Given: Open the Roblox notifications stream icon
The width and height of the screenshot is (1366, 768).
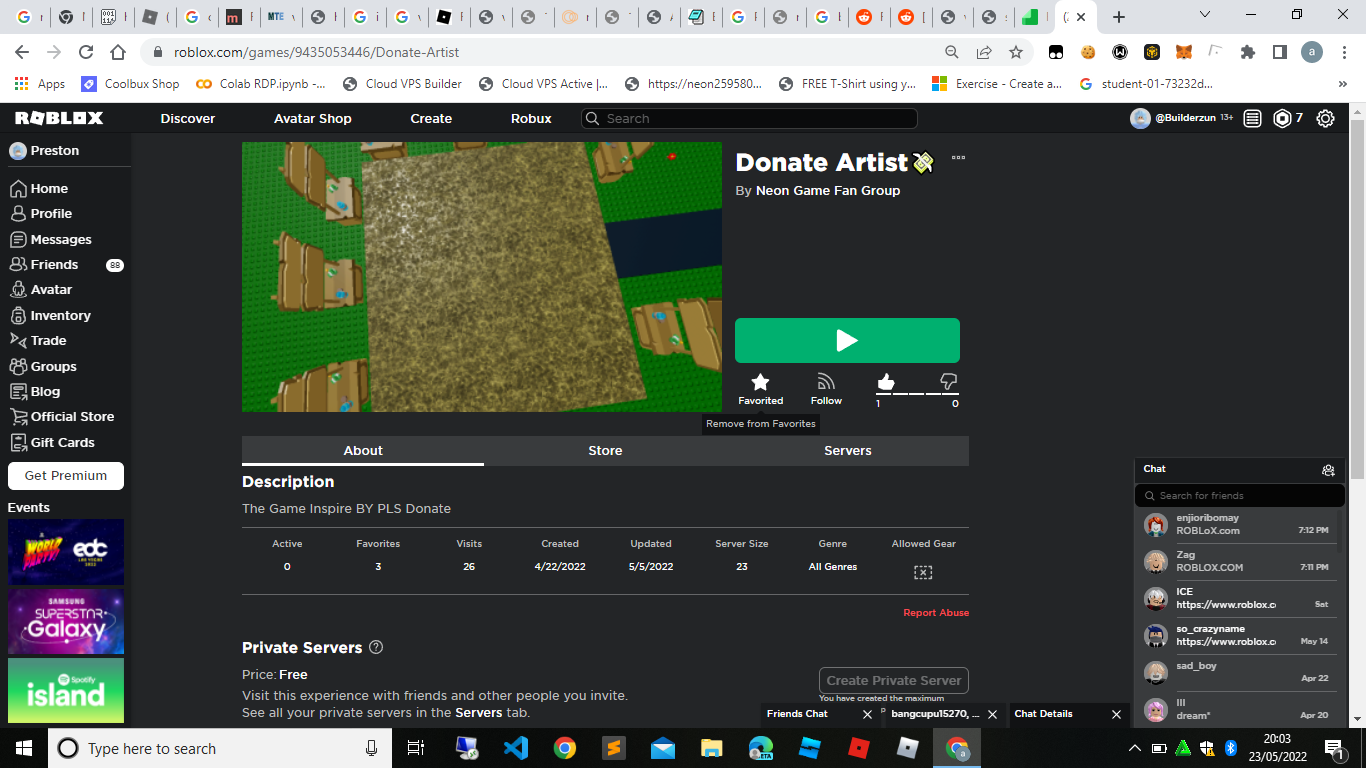Looking at the screenshot, I should click(x=1252, y=118).
